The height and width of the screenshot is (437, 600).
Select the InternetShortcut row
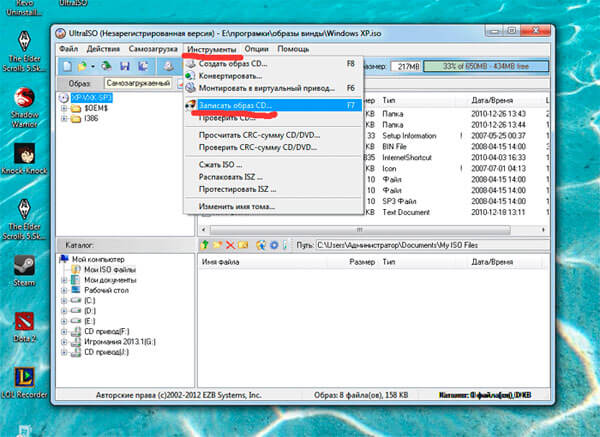pyautogui.click(x=455, y=158)
